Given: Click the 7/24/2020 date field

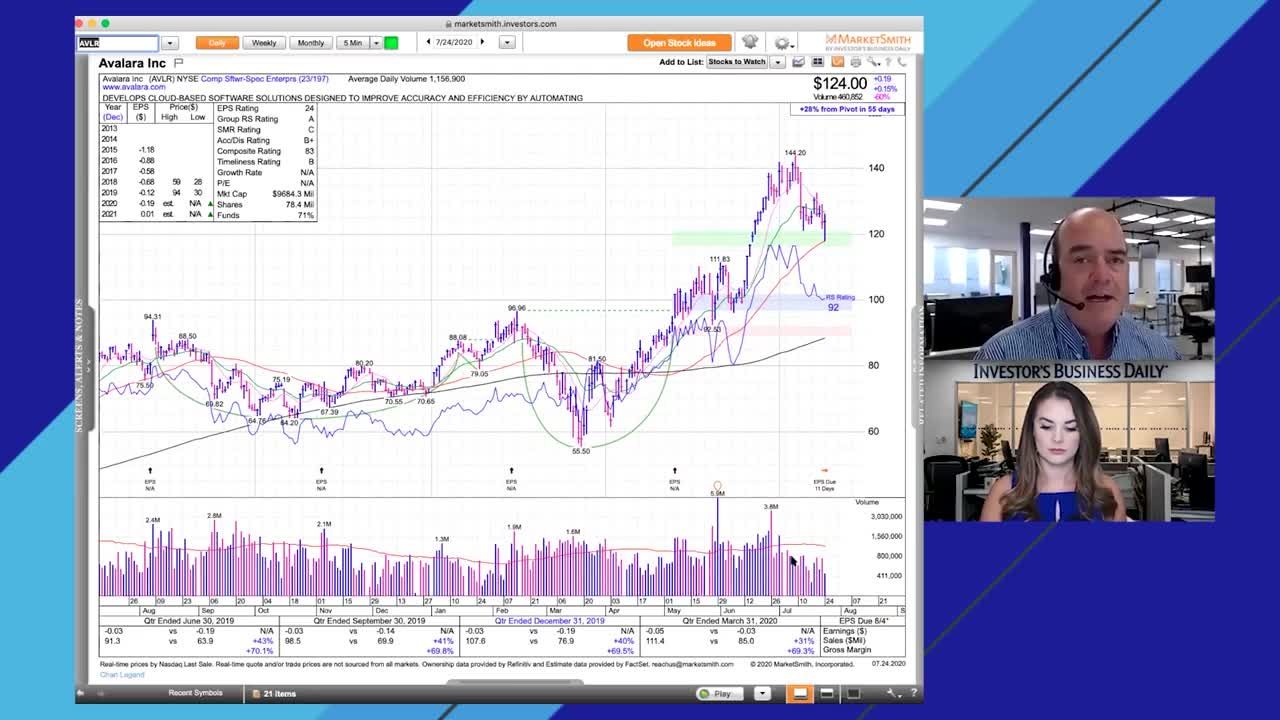Looking at the screenshot, I should (x=455, y=42).
